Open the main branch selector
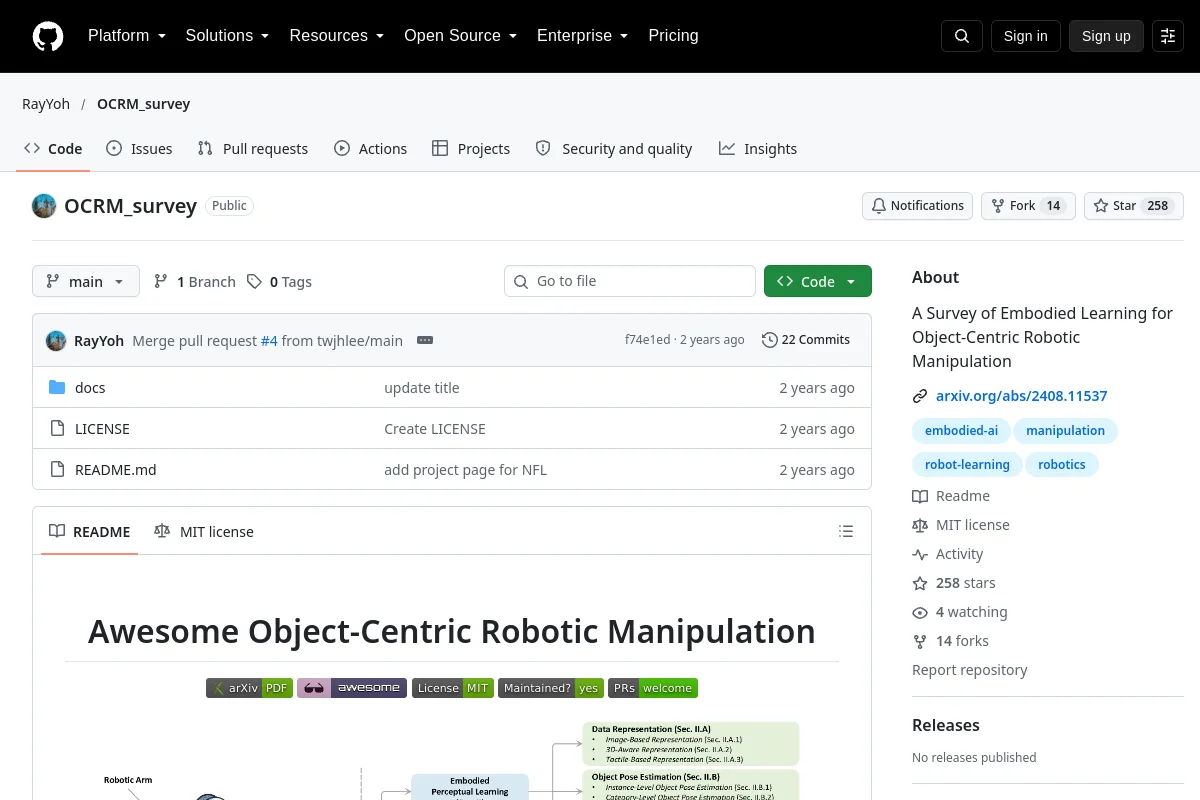 point(86,281)
